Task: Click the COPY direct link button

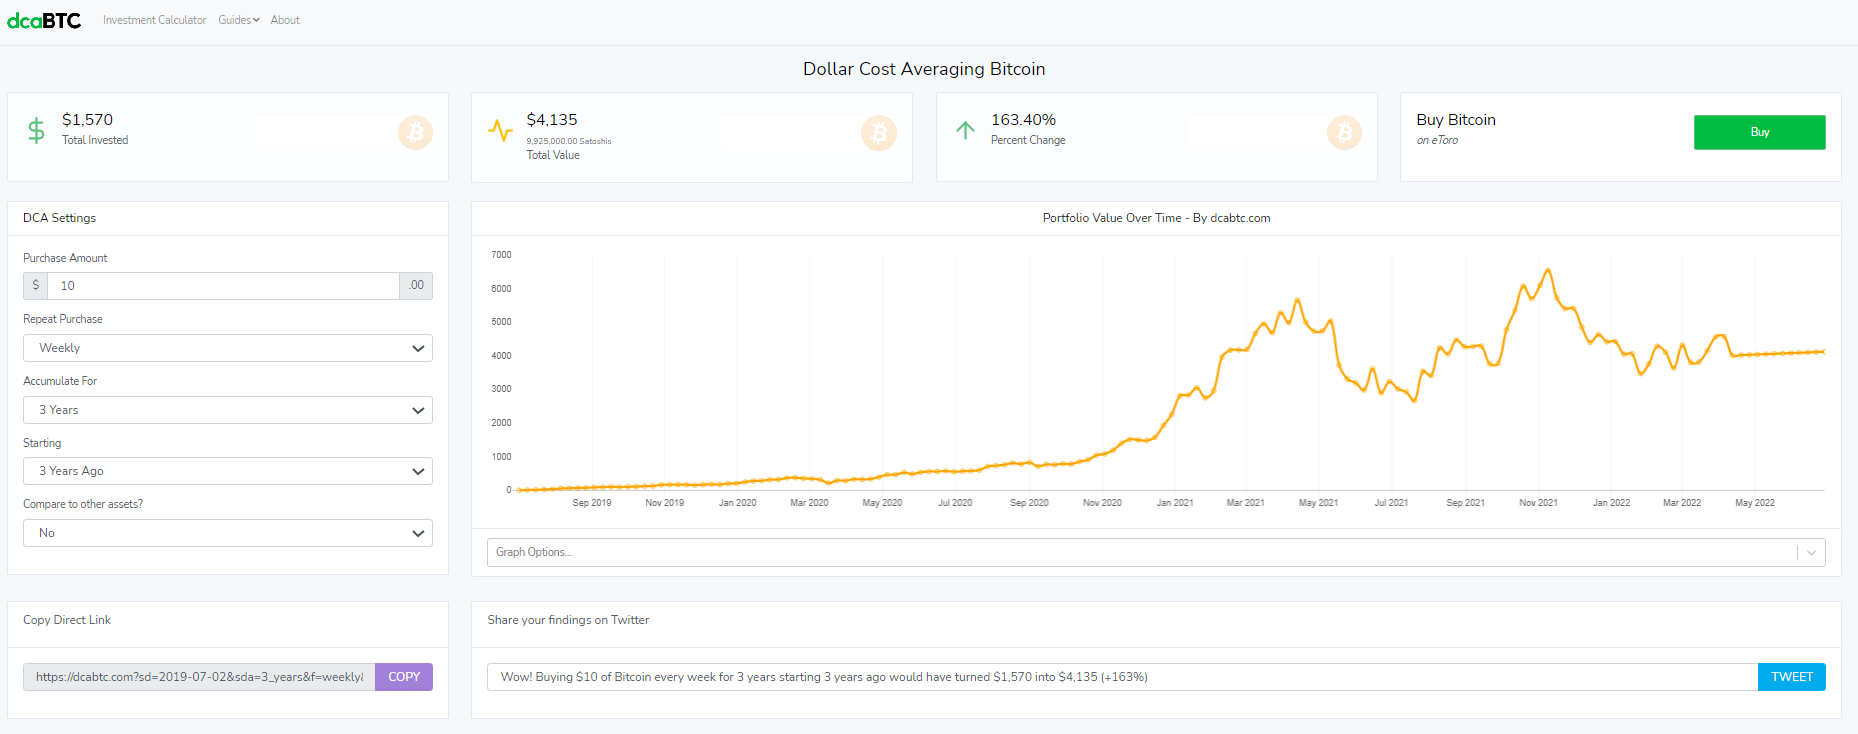Action: pos(404,677)
